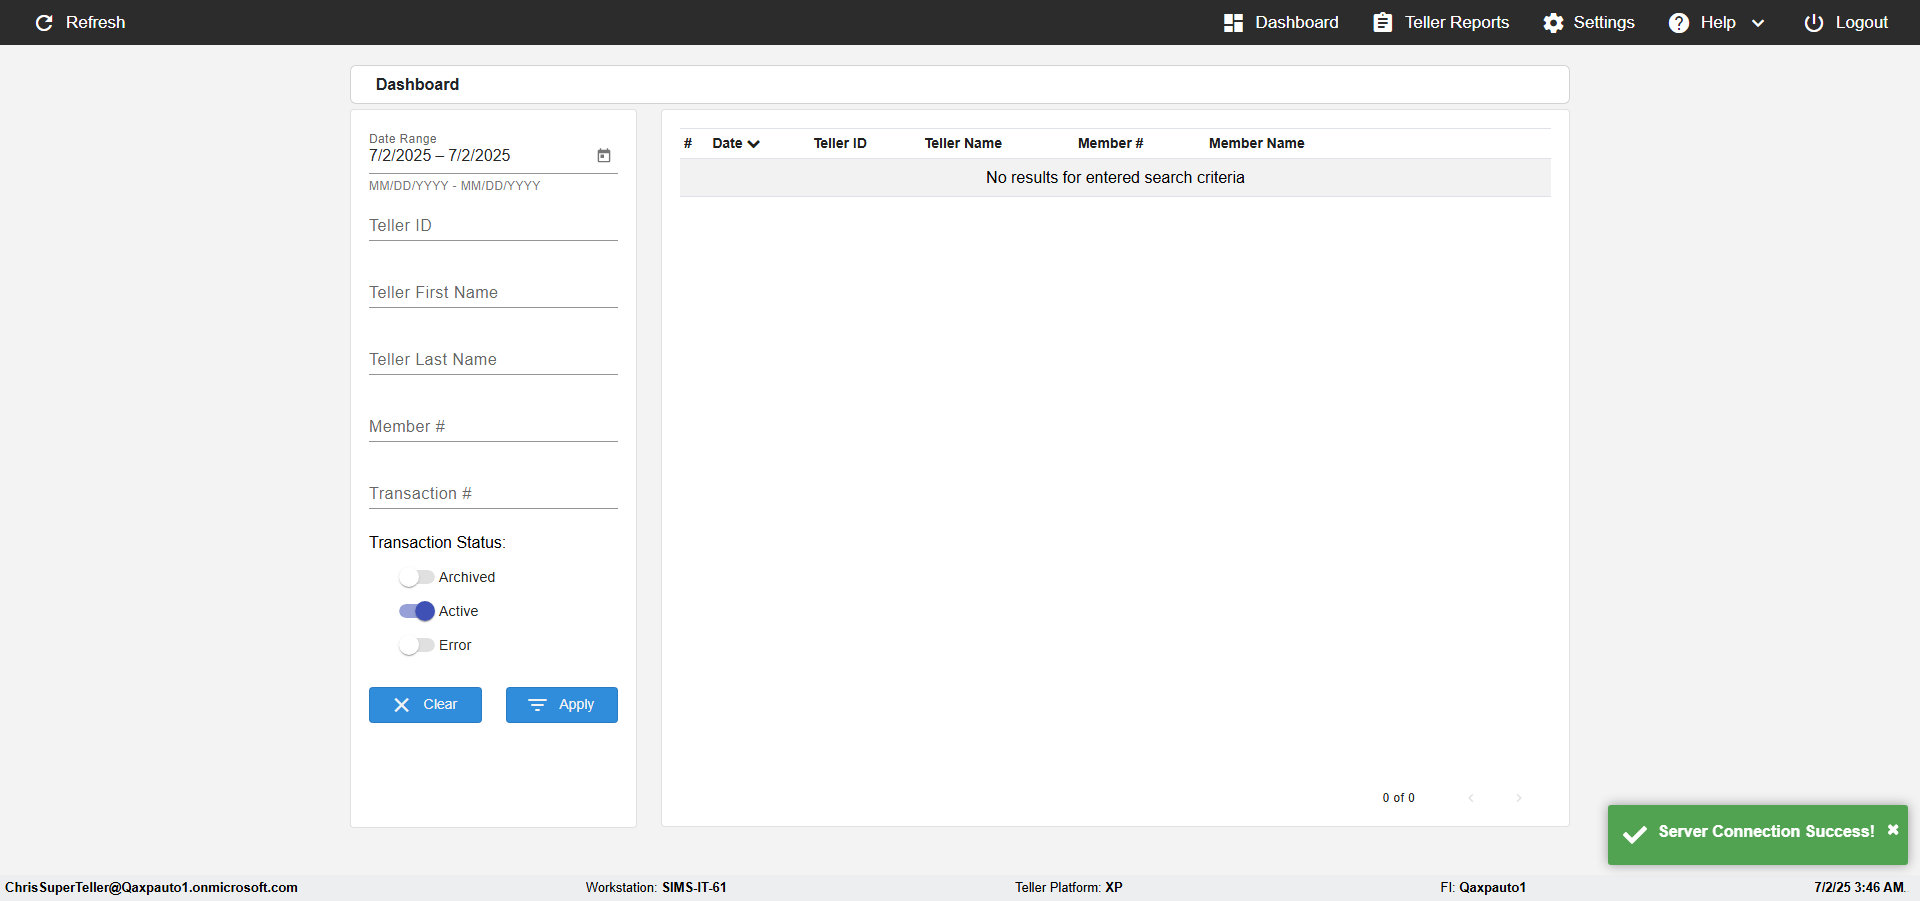Click the Apply filters button

pos(562,705)
